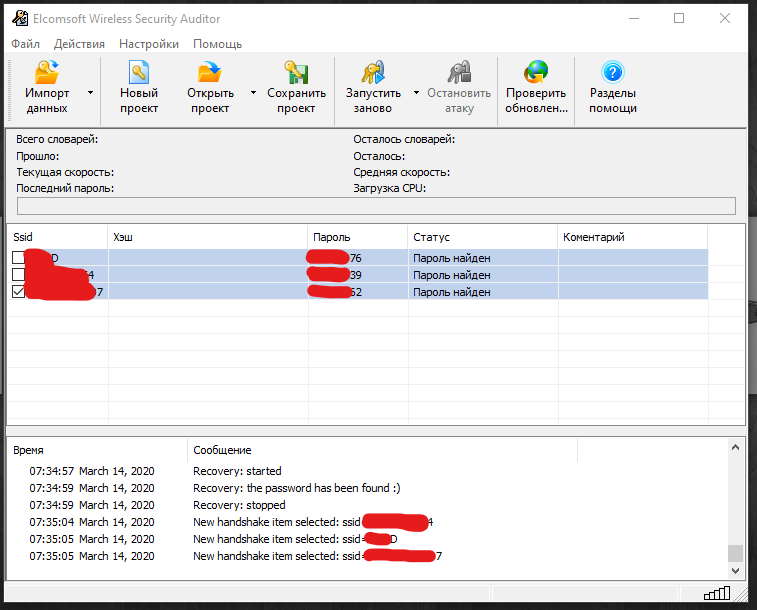Screen dimensions: 757x610
Task: Click the Импорт данных toolbar icon
Action: click(x=47, y=74)
